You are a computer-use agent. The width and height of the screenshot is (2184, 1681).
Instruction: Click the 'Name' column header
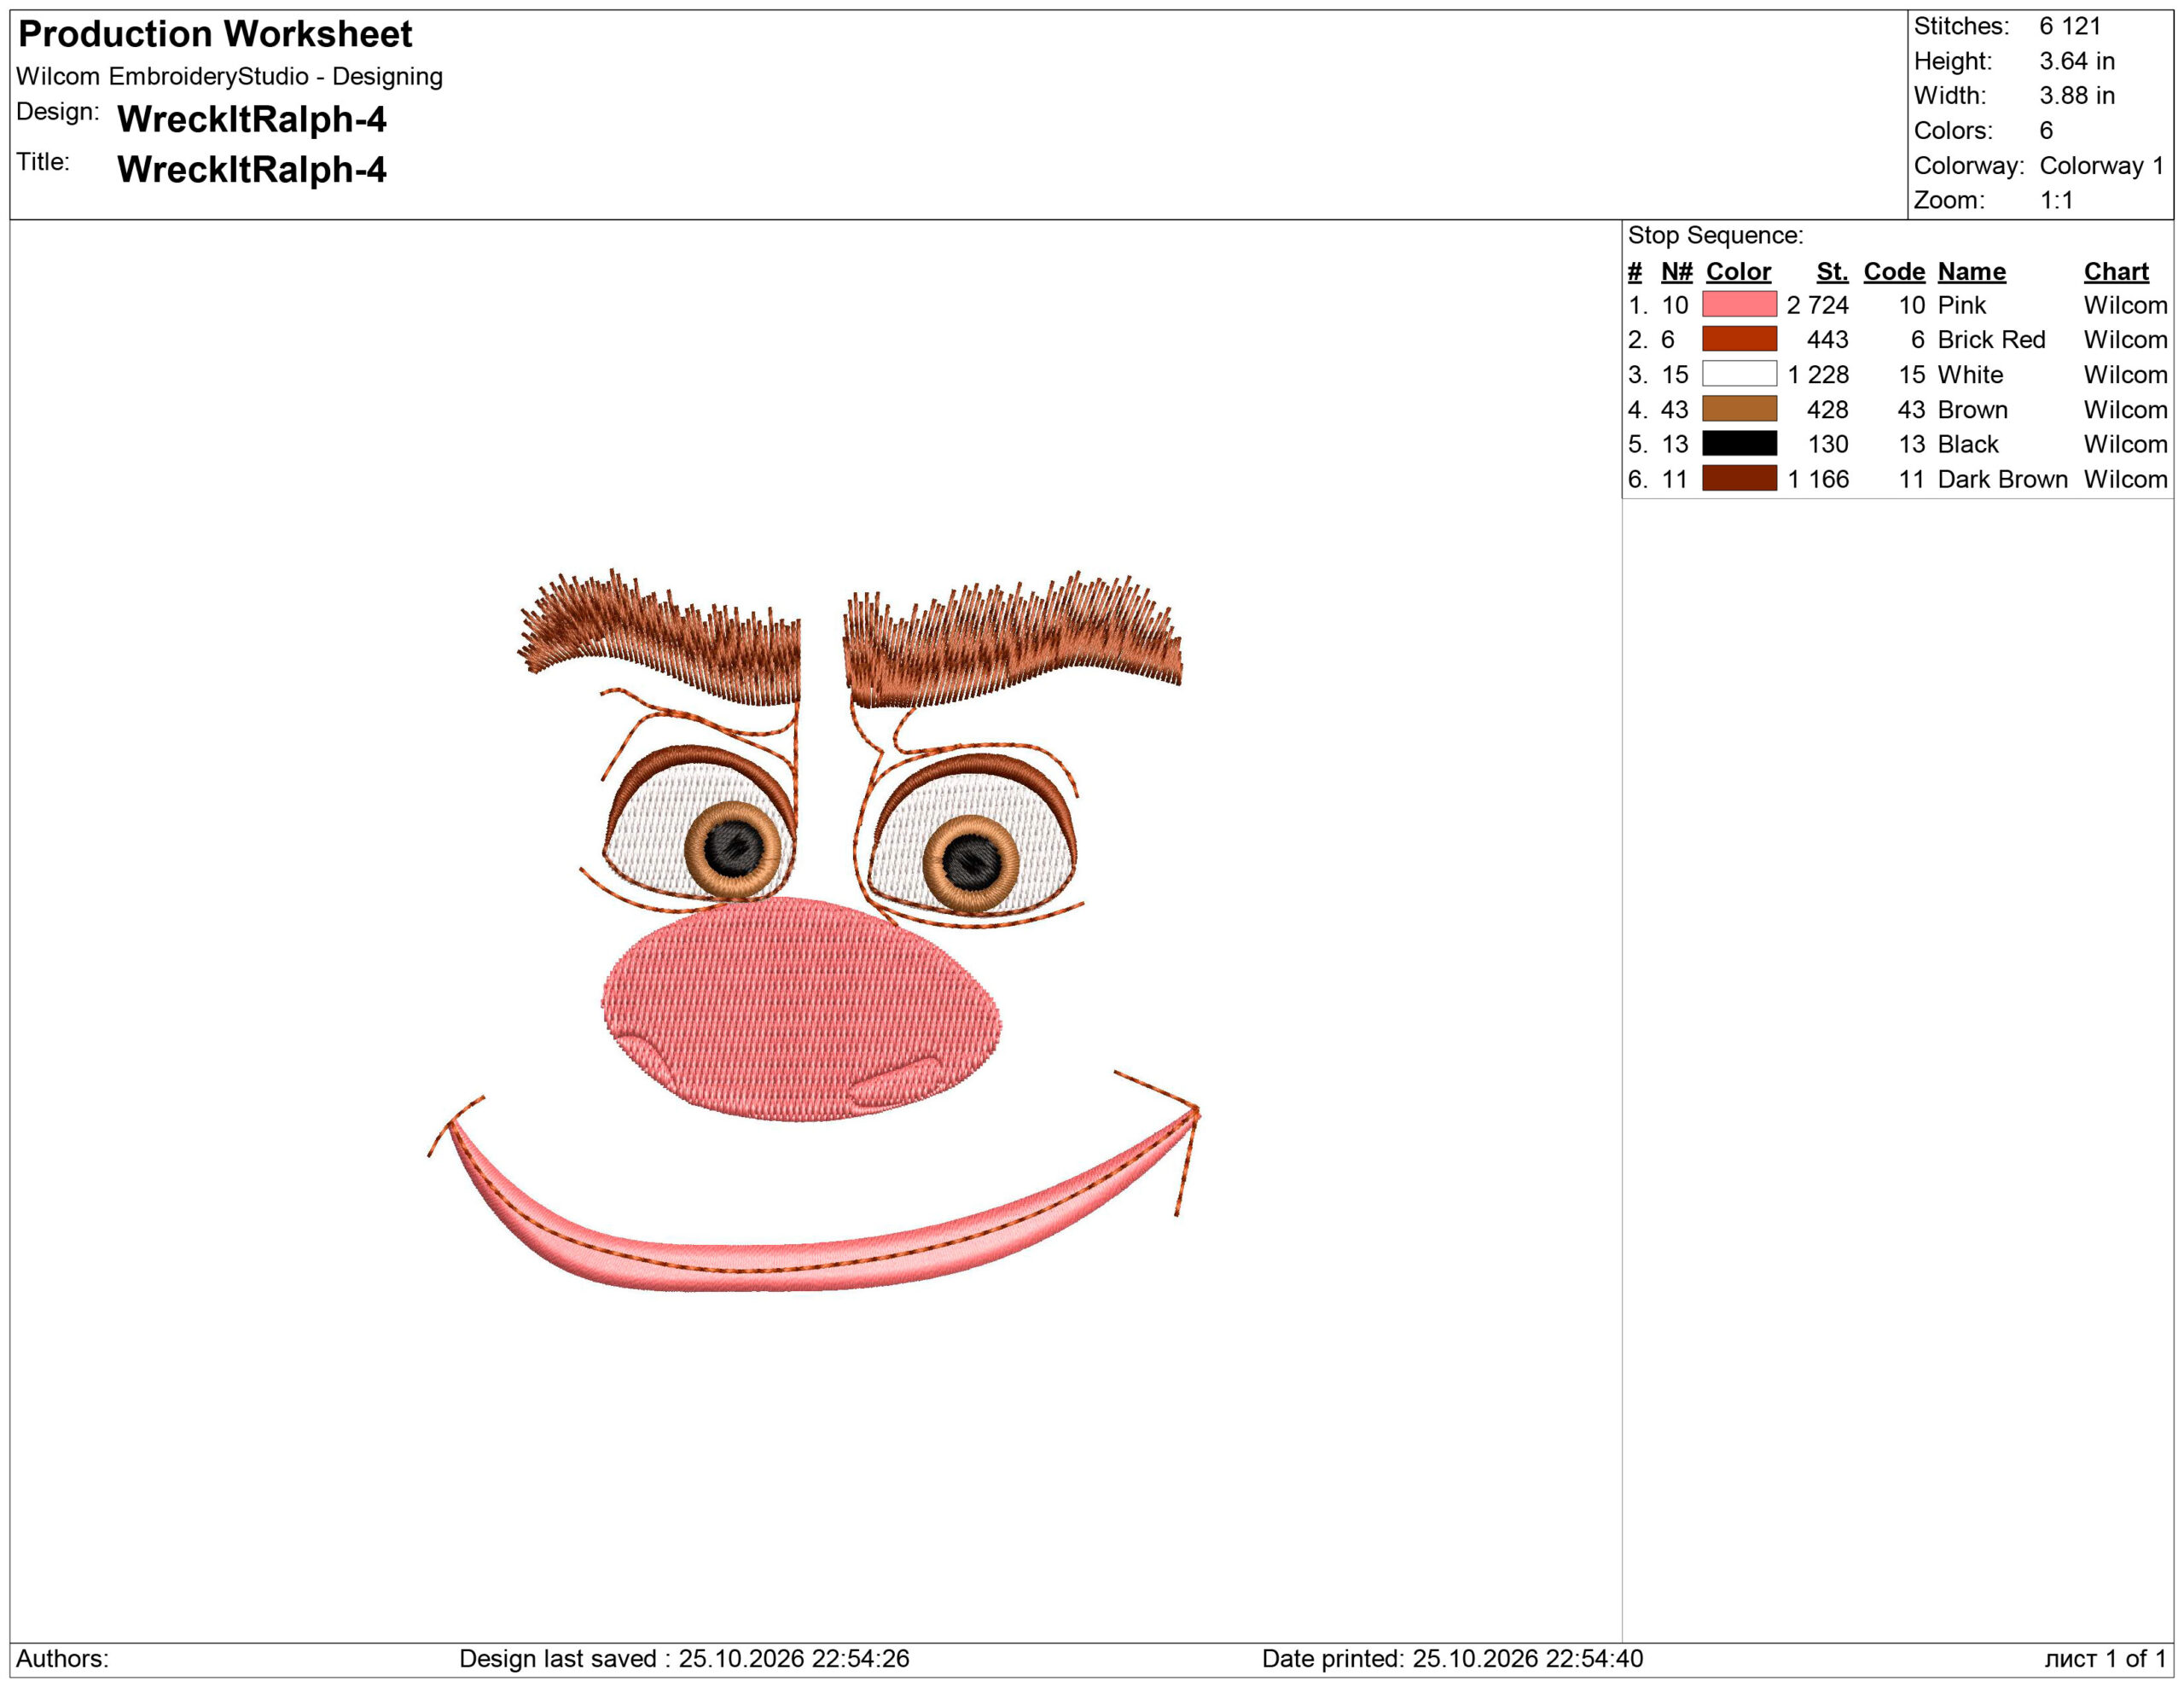point(1971,271)
